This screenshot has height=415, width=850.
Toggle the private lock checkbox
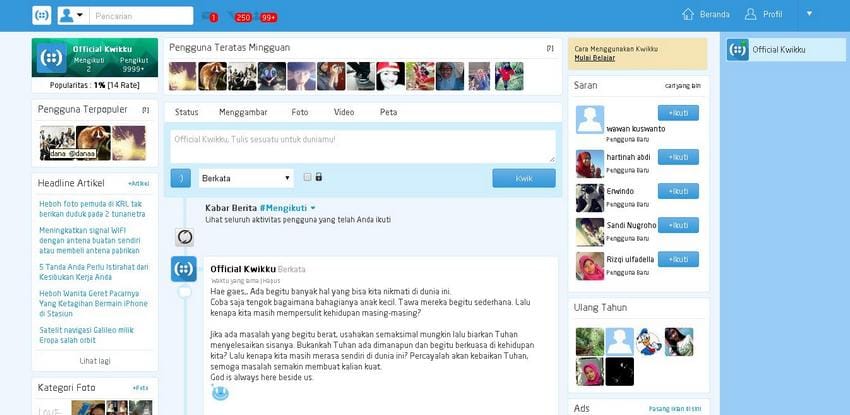(x=308, y=178)
